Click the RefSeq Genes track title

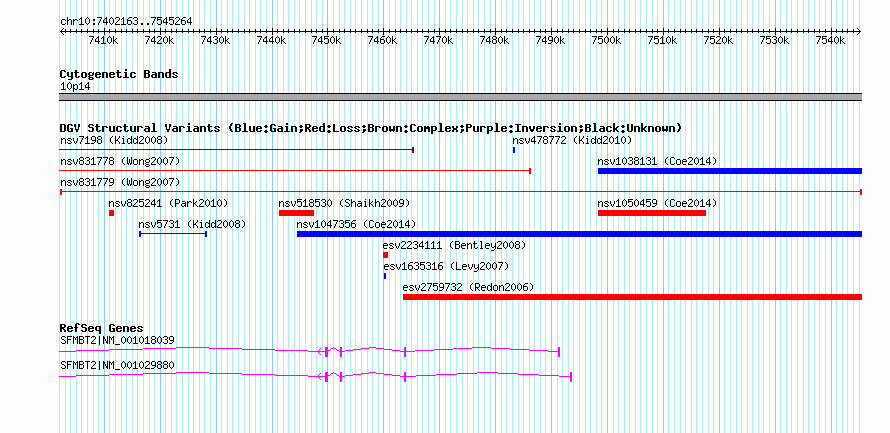(x=101, y=328)
